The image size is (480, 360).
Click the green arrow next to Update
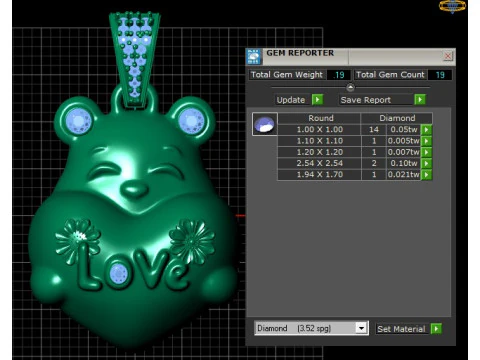click(x=317, y=100)
